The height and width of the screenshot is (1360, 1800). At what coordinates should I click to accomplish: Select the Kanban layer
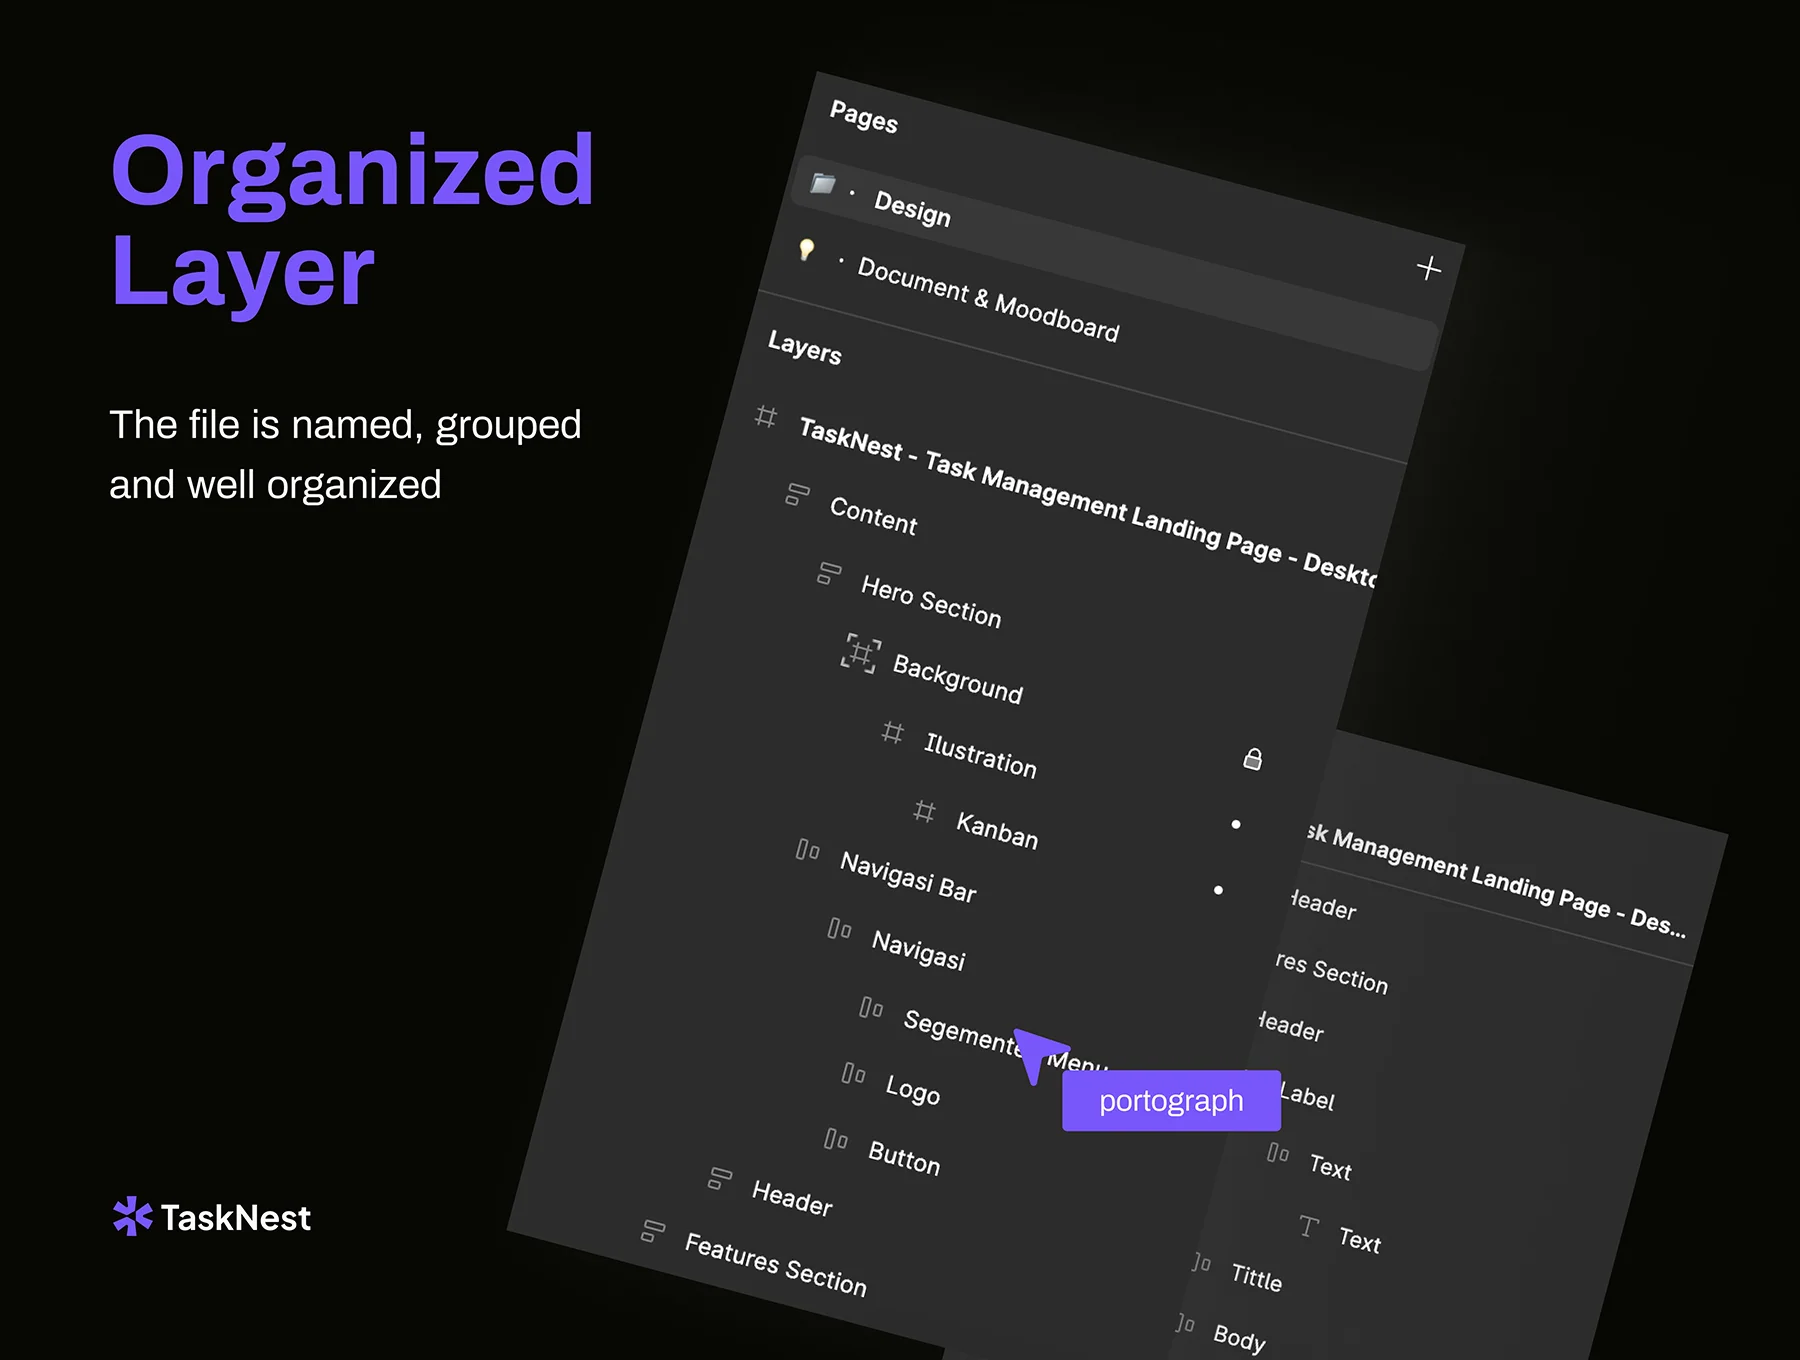pyautogui.click(x=997, y=830)
